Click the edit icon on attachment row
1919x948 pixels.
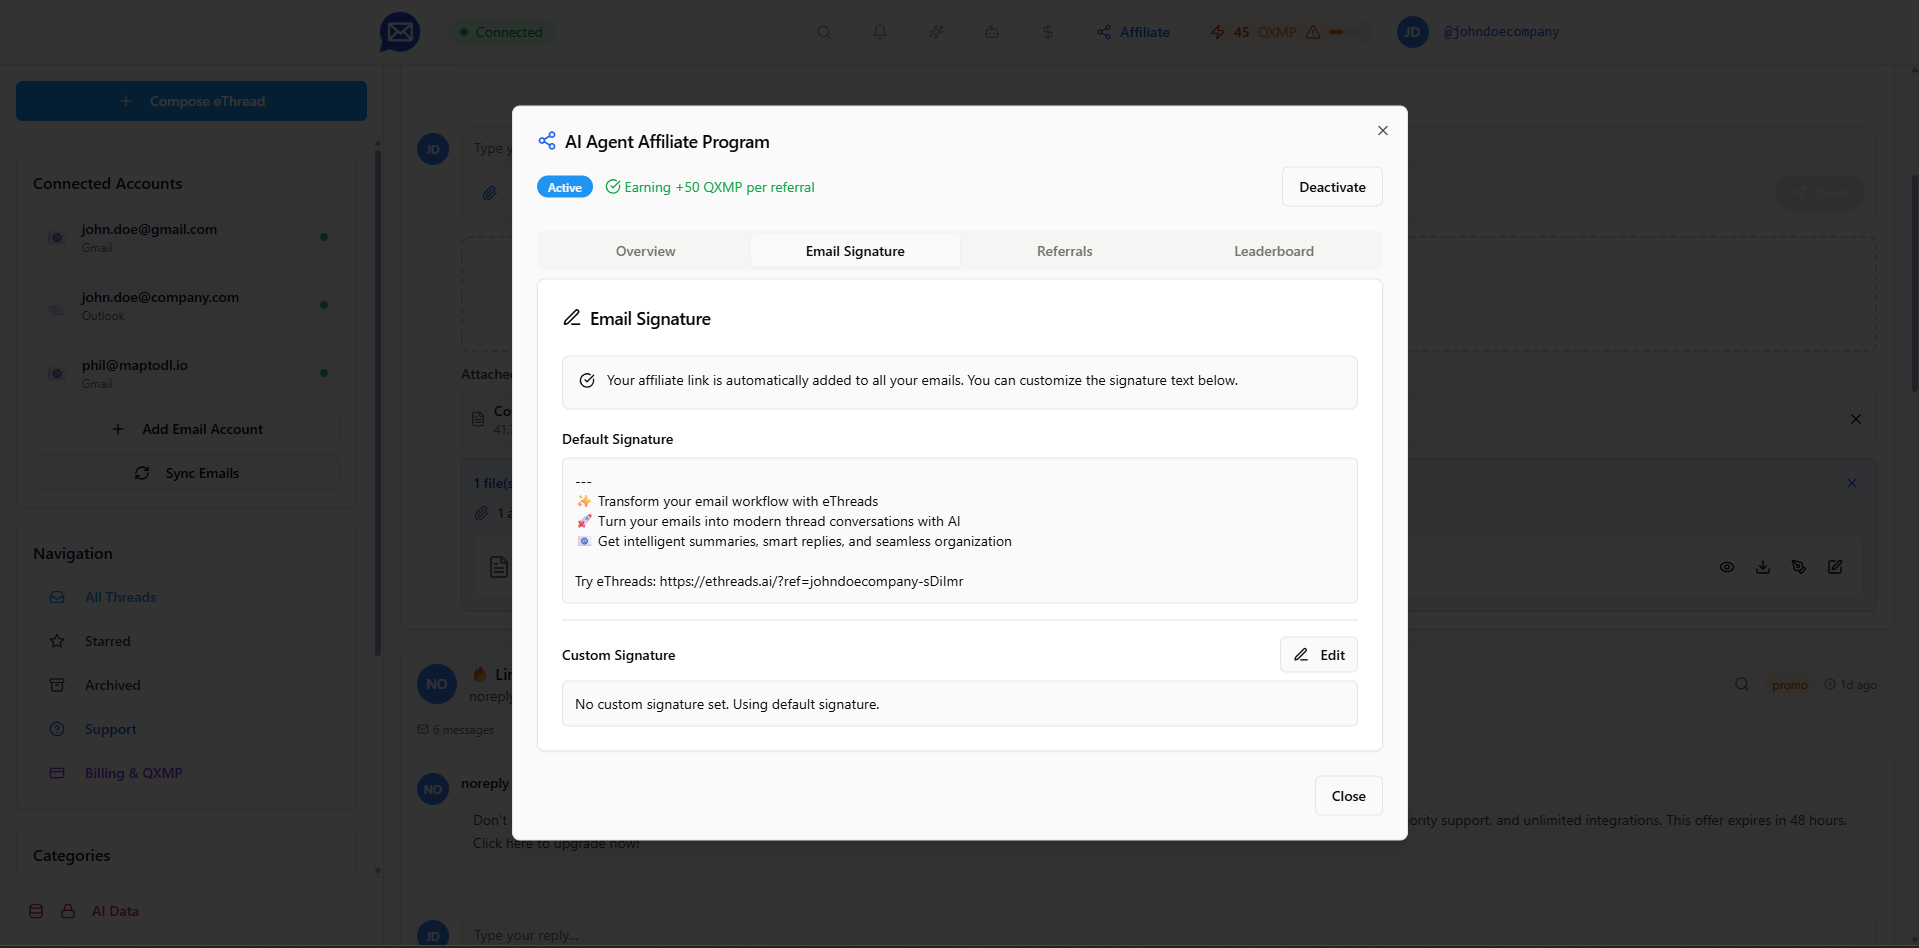point(1835,567)
